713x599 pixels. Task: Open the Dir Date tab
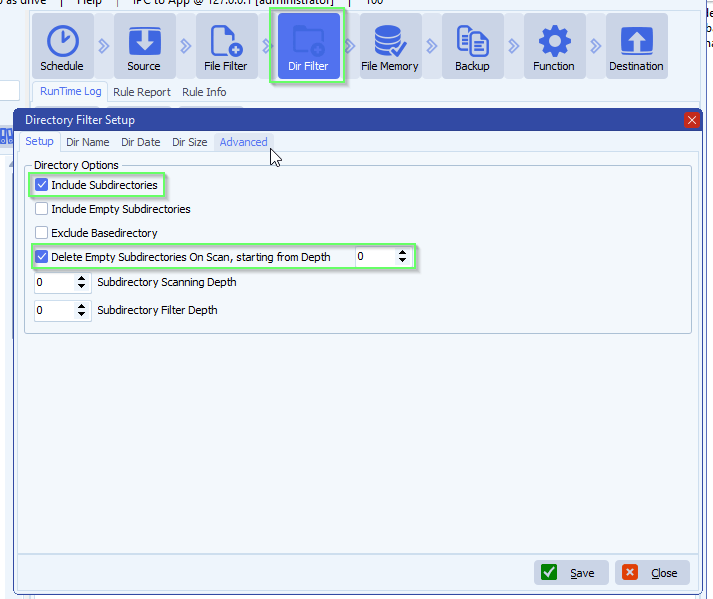[141, 142]
